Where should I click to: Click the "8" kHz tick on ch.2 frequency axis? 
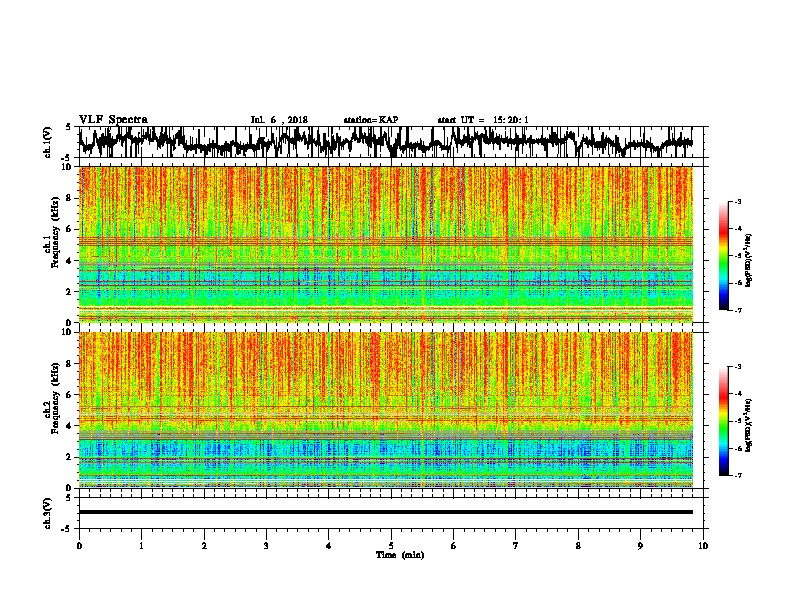point(69,363)
